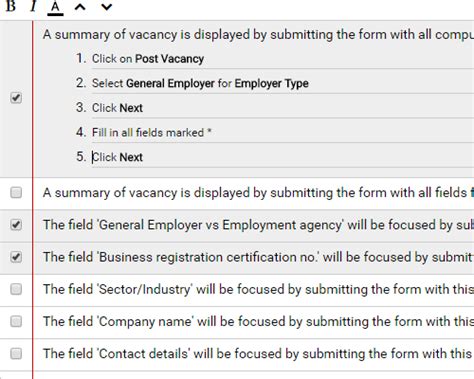Apply italic formatting with the I icon
474x379 pixels.
pyautogui.click(x=33, y=6)
